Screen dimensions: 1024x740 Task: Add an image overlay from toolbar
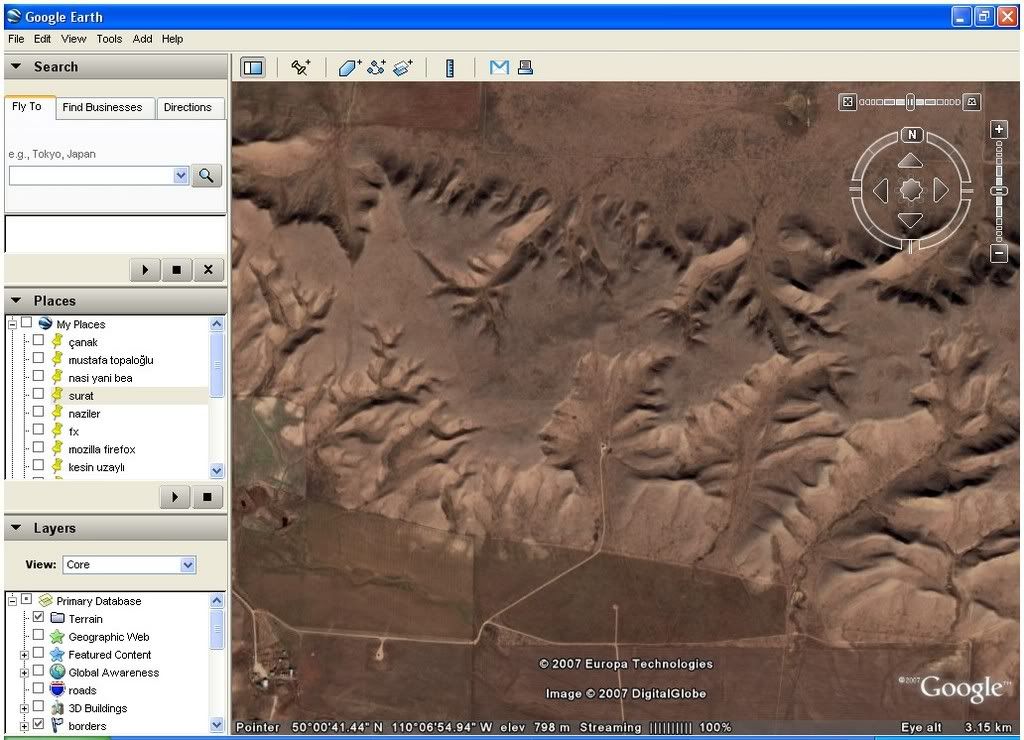403,67
